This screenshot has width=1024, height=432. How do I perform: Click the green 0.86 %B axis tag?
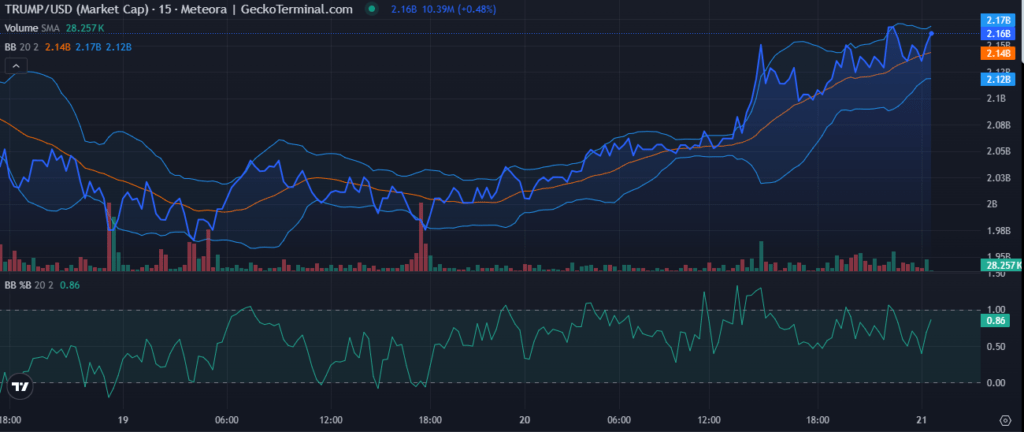point(996,320)
